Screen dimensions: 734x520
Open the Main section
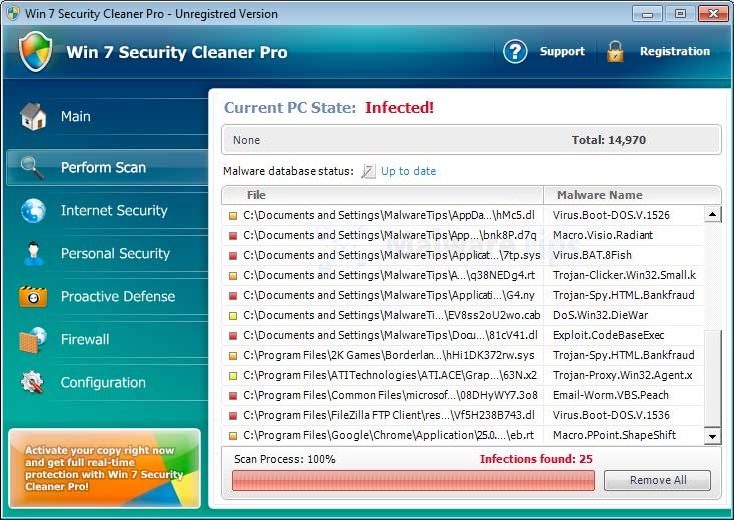(x=76, y=117)
